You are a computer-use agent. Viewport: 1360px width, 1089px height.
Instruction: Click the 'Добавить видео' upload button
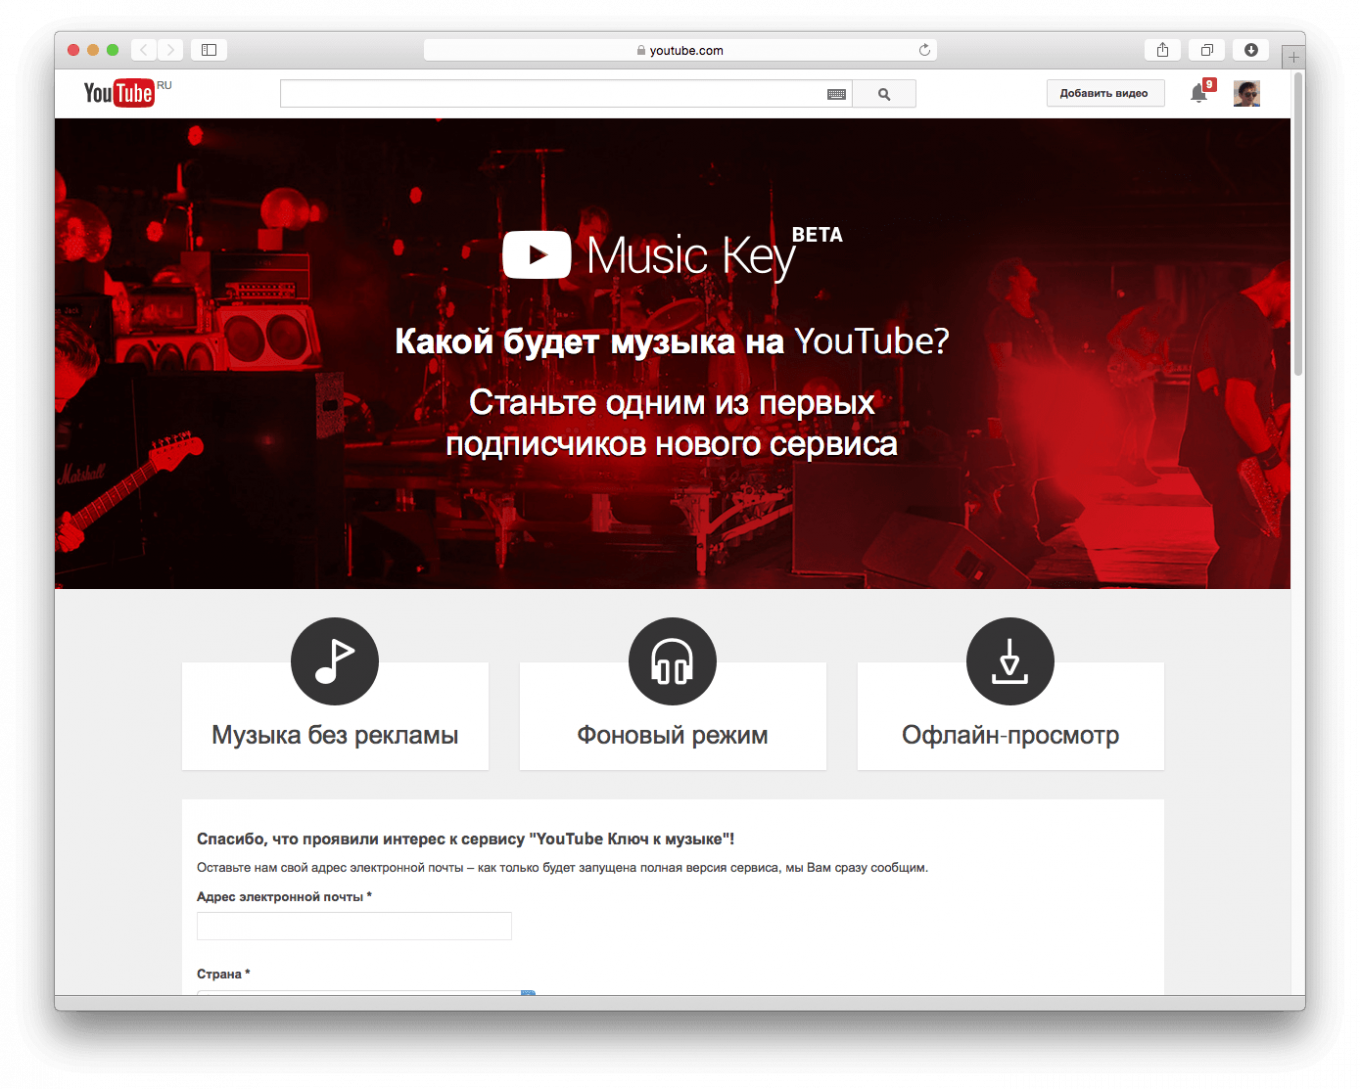pos(1104,93)
